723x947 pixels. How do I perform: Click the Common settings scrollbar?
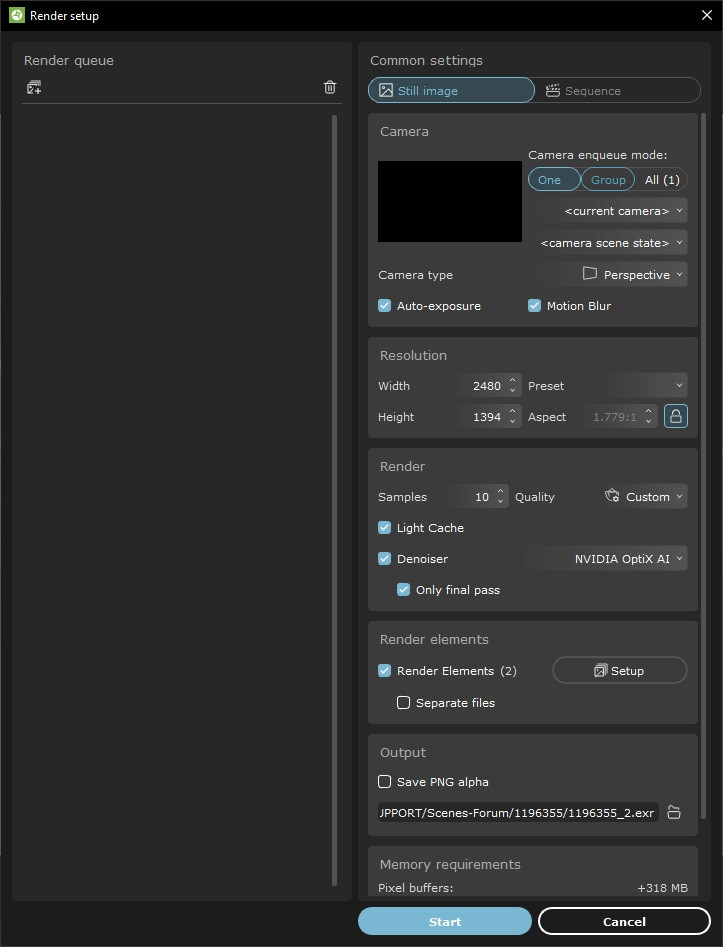point(703,466)
